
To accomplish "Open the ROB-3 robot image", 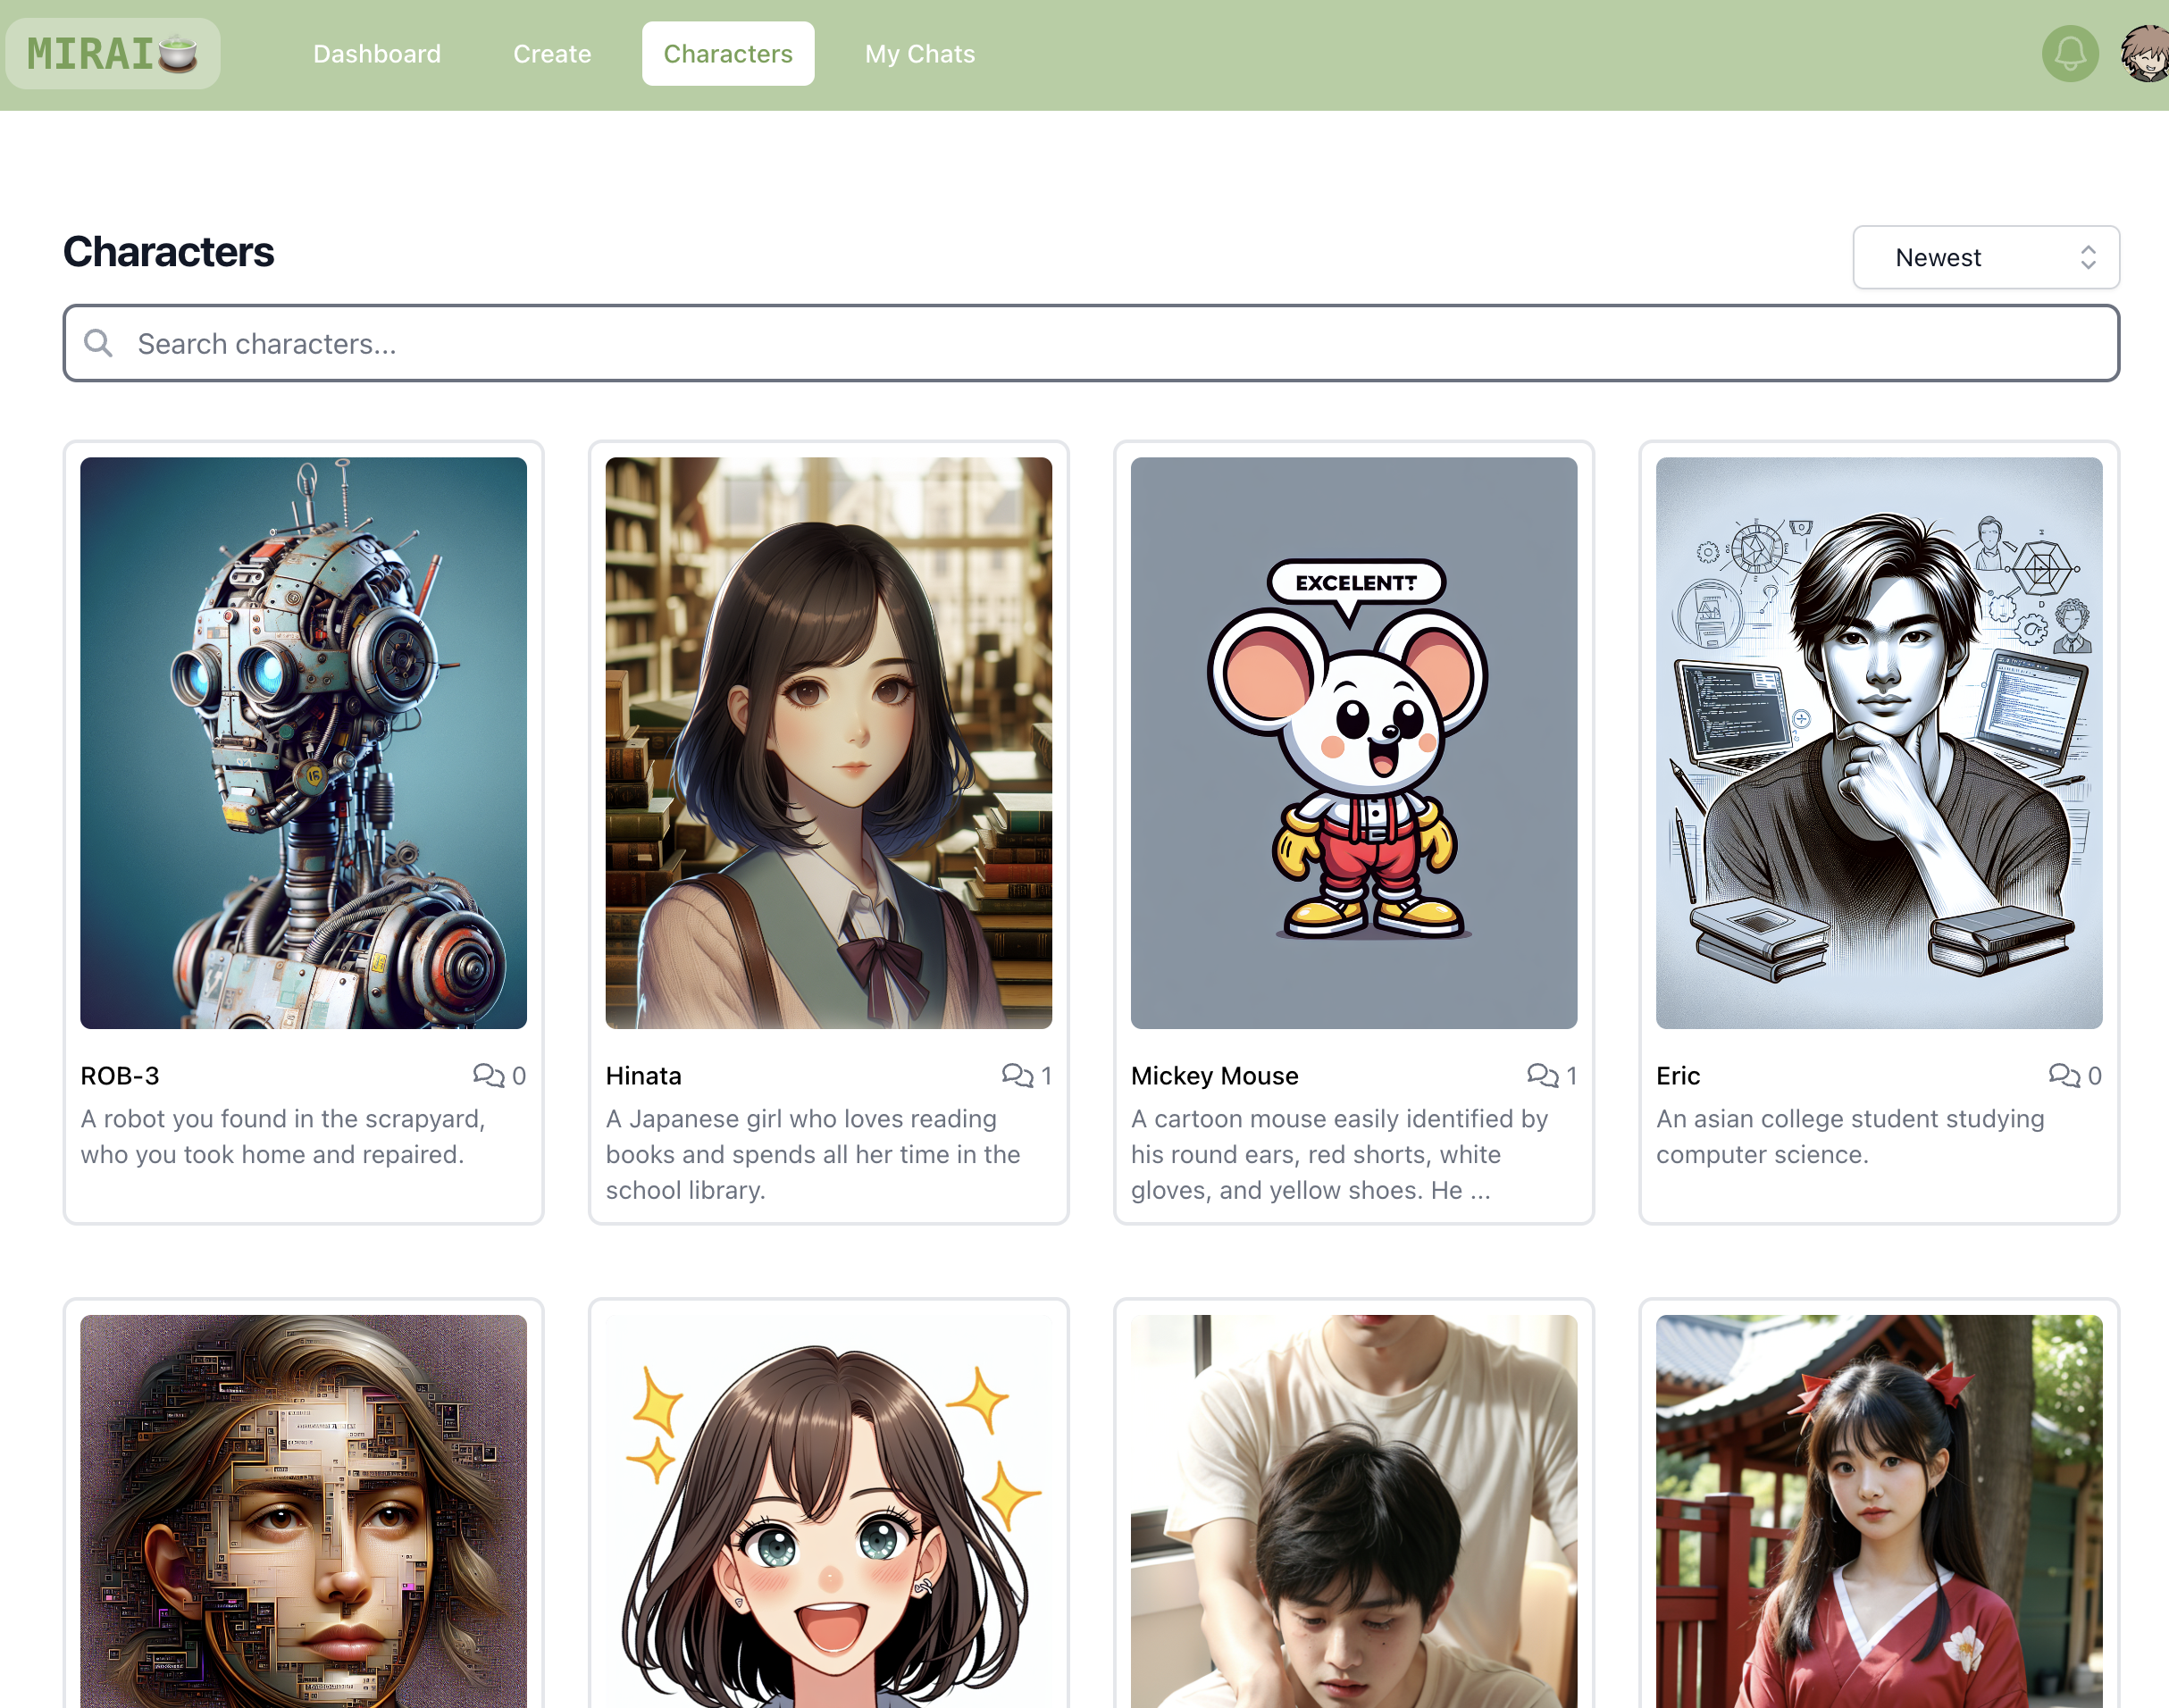I will pos(303,743).
